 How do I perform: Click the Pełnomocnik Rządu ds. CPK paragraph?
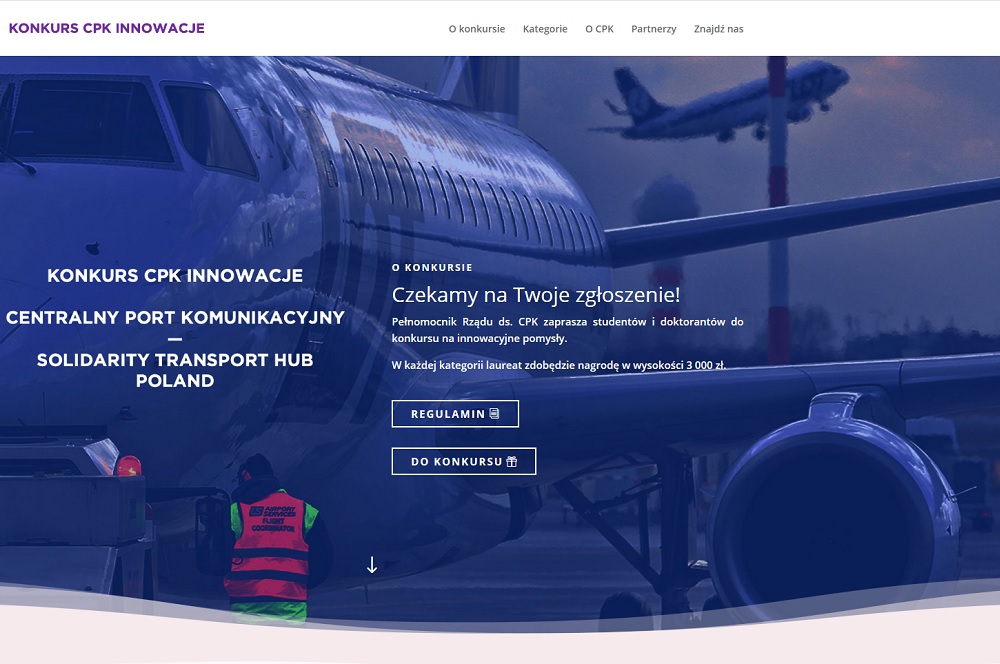[567, 330]
